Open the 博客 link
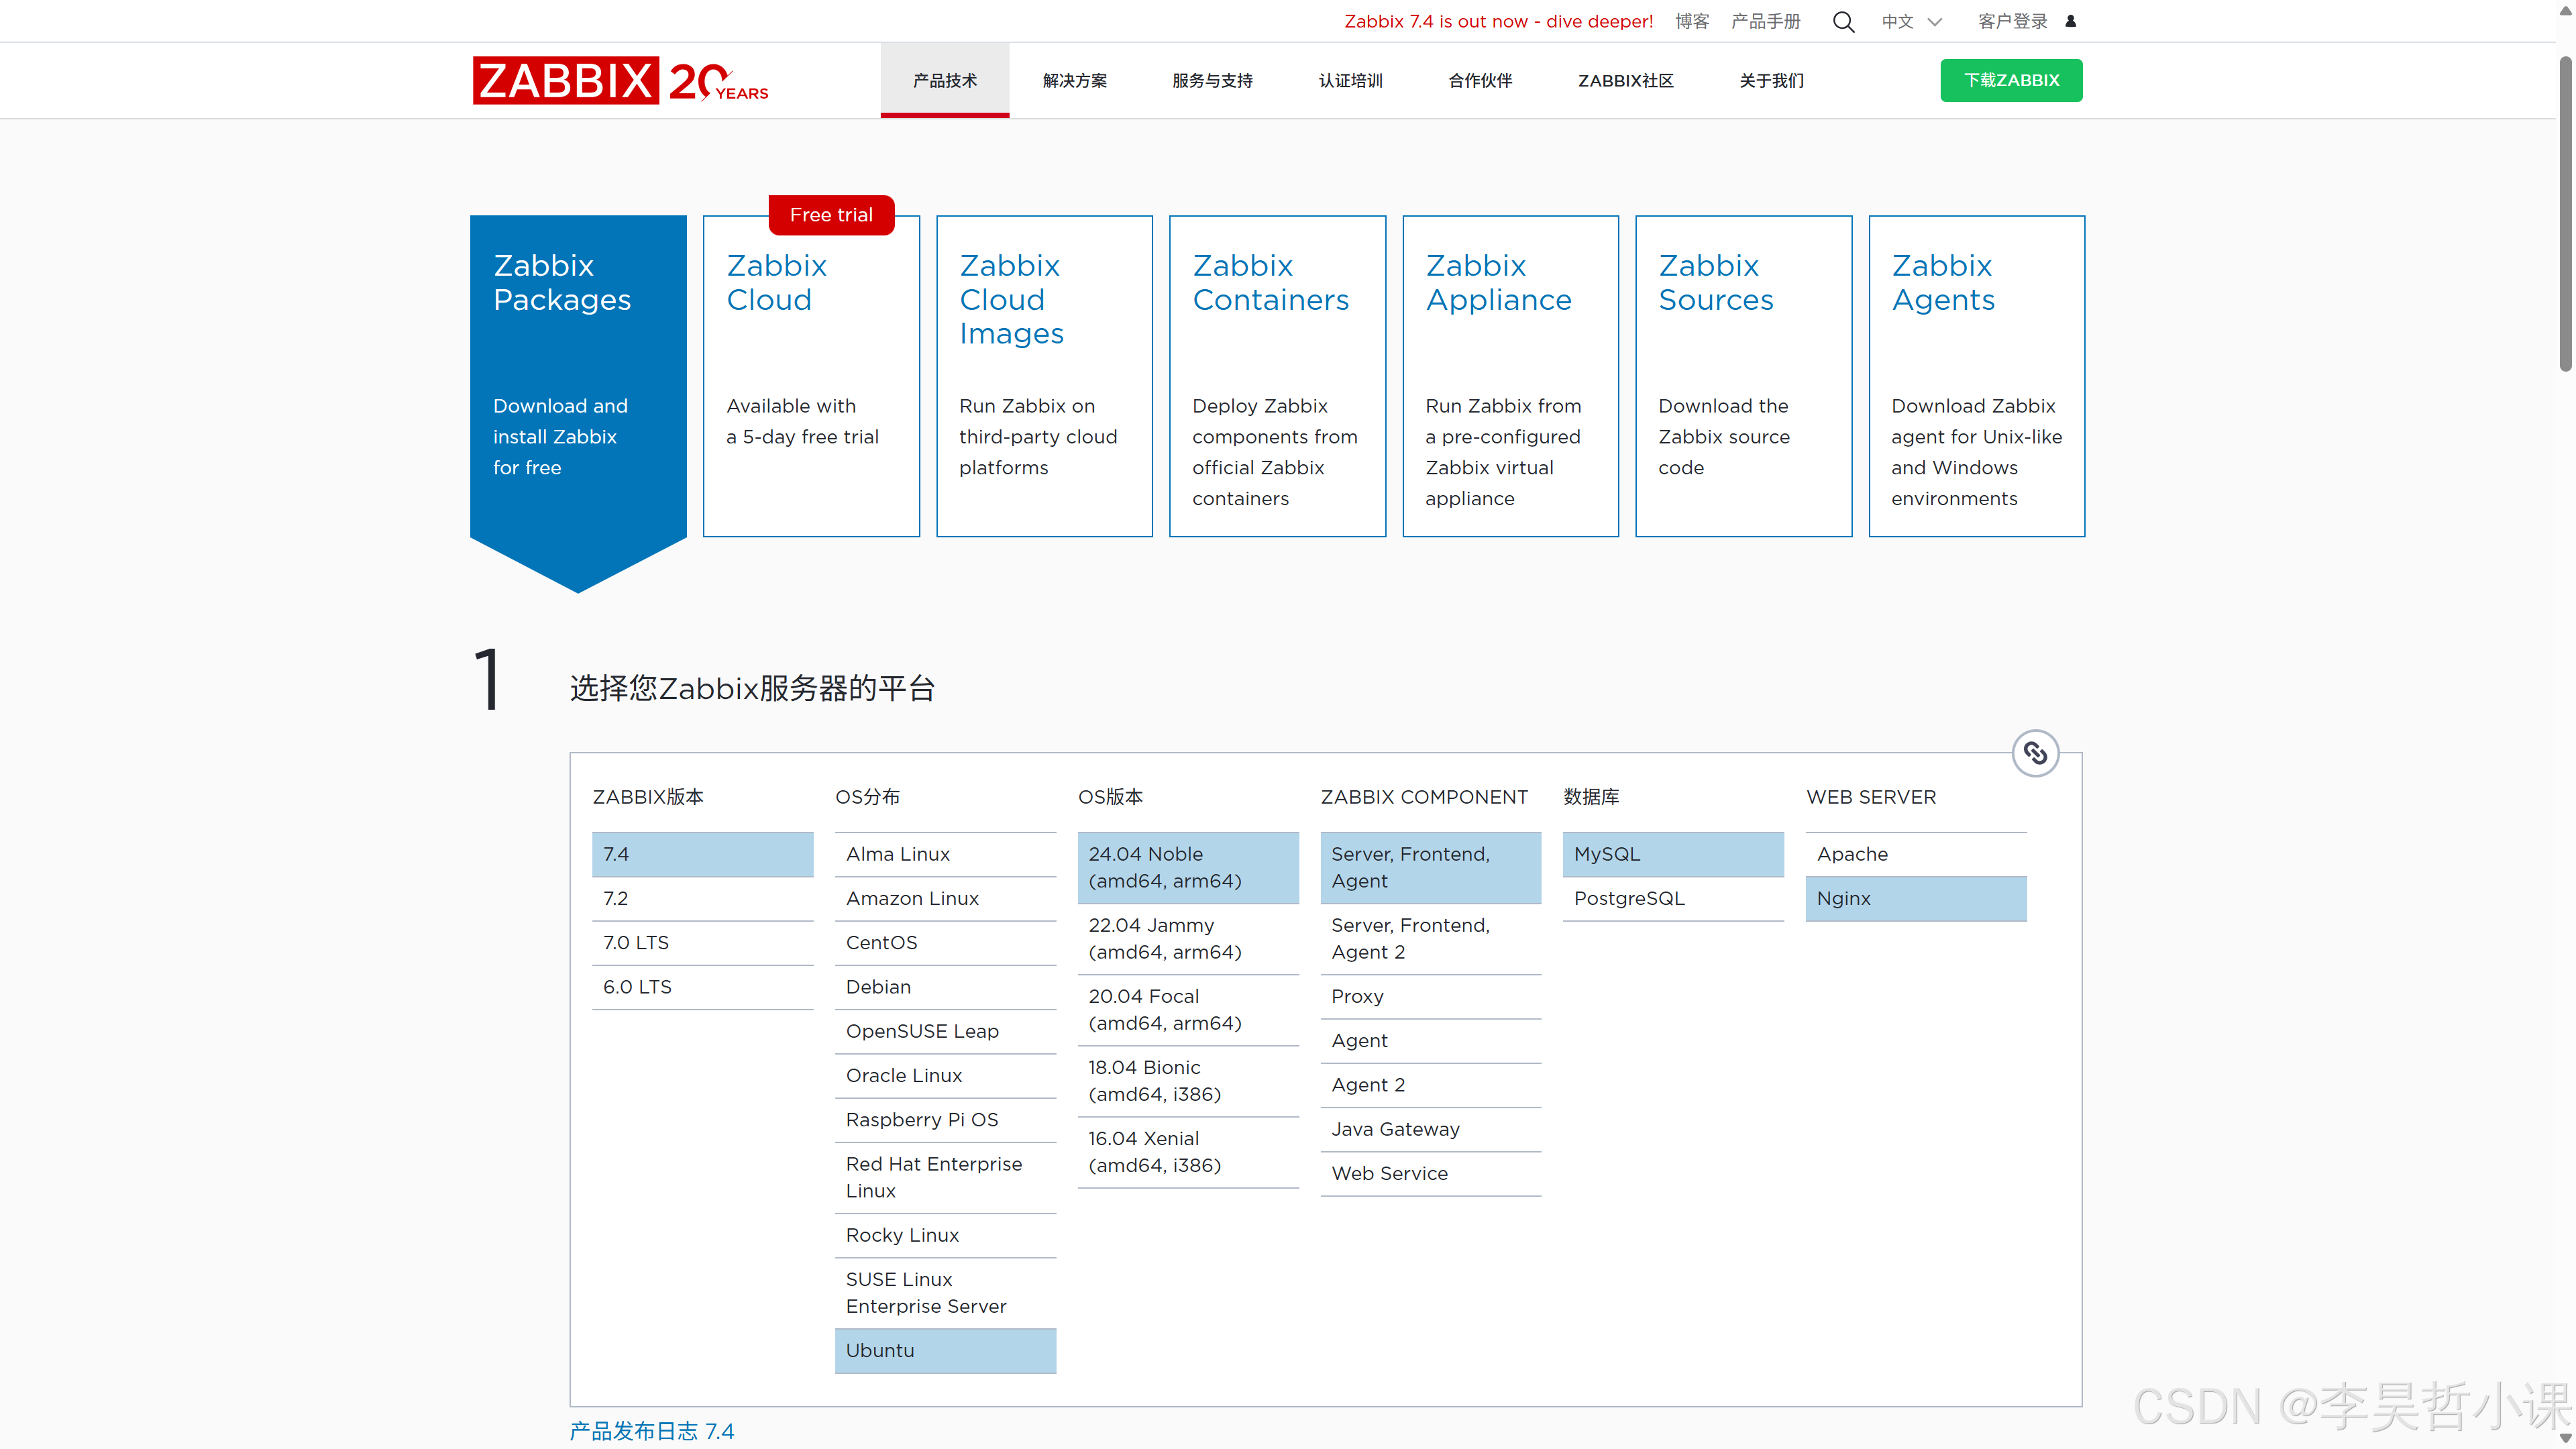Screen dimensions: 2576x1449 click(x=1692, y=22)
